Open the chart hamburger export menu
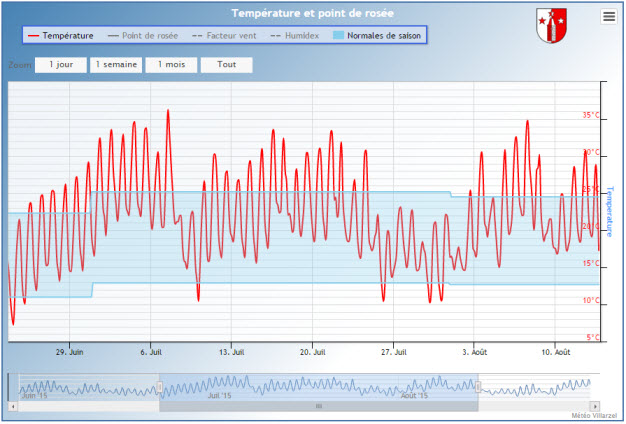The image size is (626, 424). [x=609, y=16]
